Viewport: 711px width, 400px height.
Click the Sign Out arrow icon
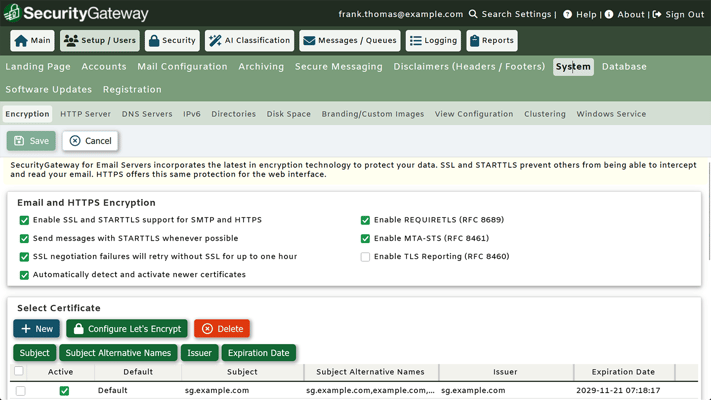657,15
